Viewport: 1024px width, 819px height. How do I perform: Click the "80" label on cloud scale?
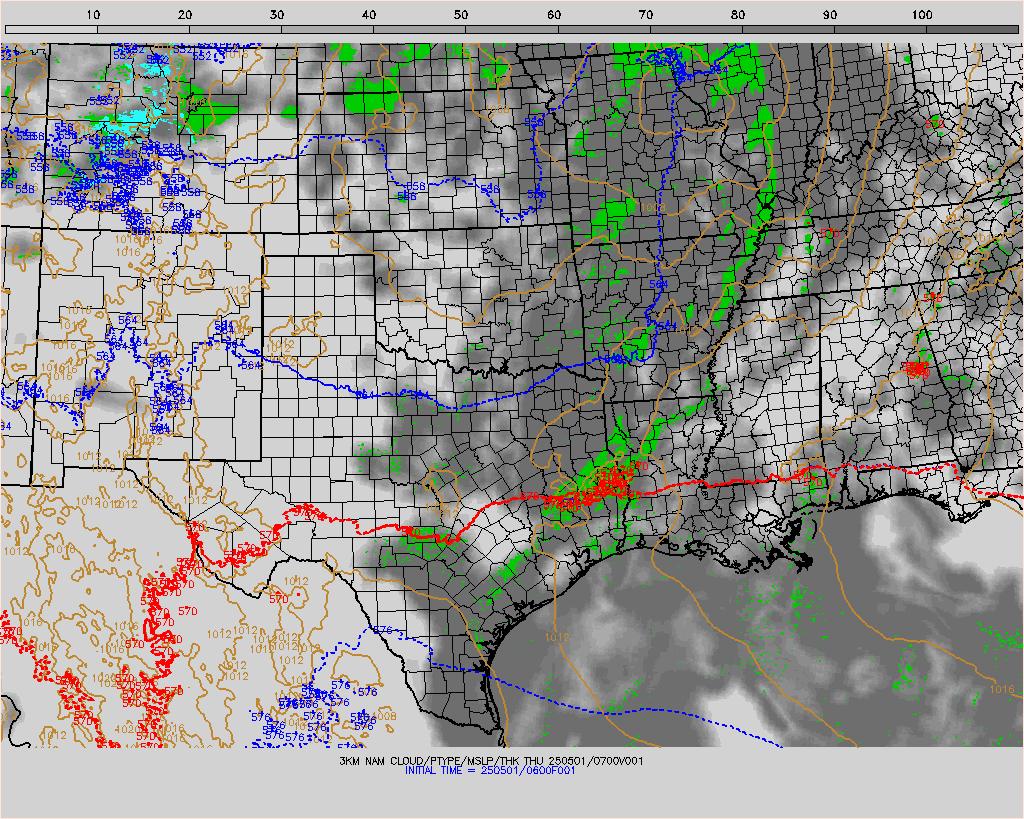(x=738, y=15)
